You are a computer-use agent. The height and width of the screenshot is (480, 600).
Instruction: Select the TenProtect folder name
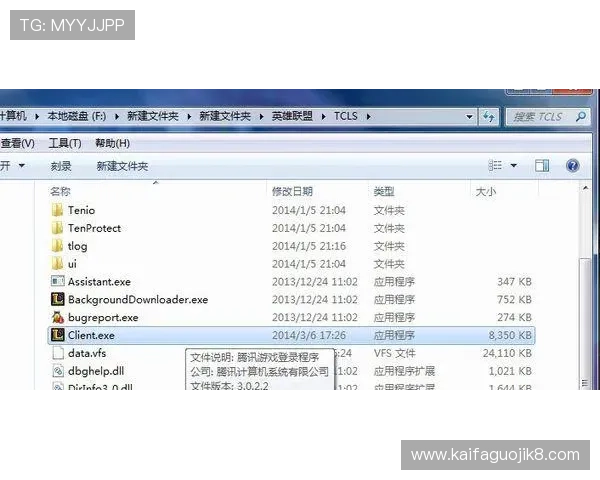coord(94,228)
